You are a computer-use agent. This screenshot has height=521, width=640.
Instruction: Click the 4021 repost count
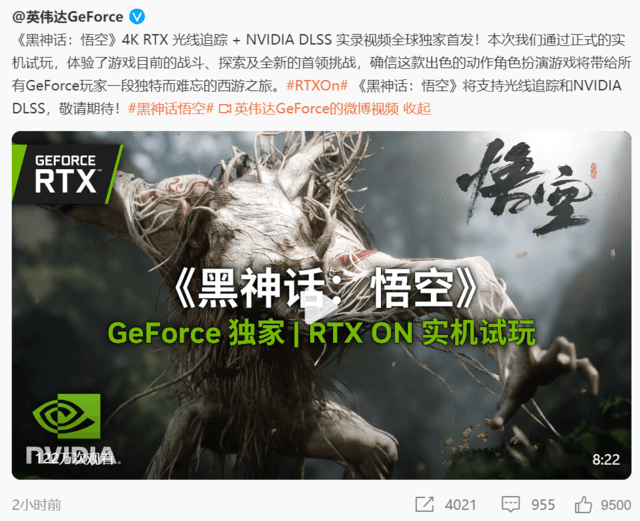point(460,505)
